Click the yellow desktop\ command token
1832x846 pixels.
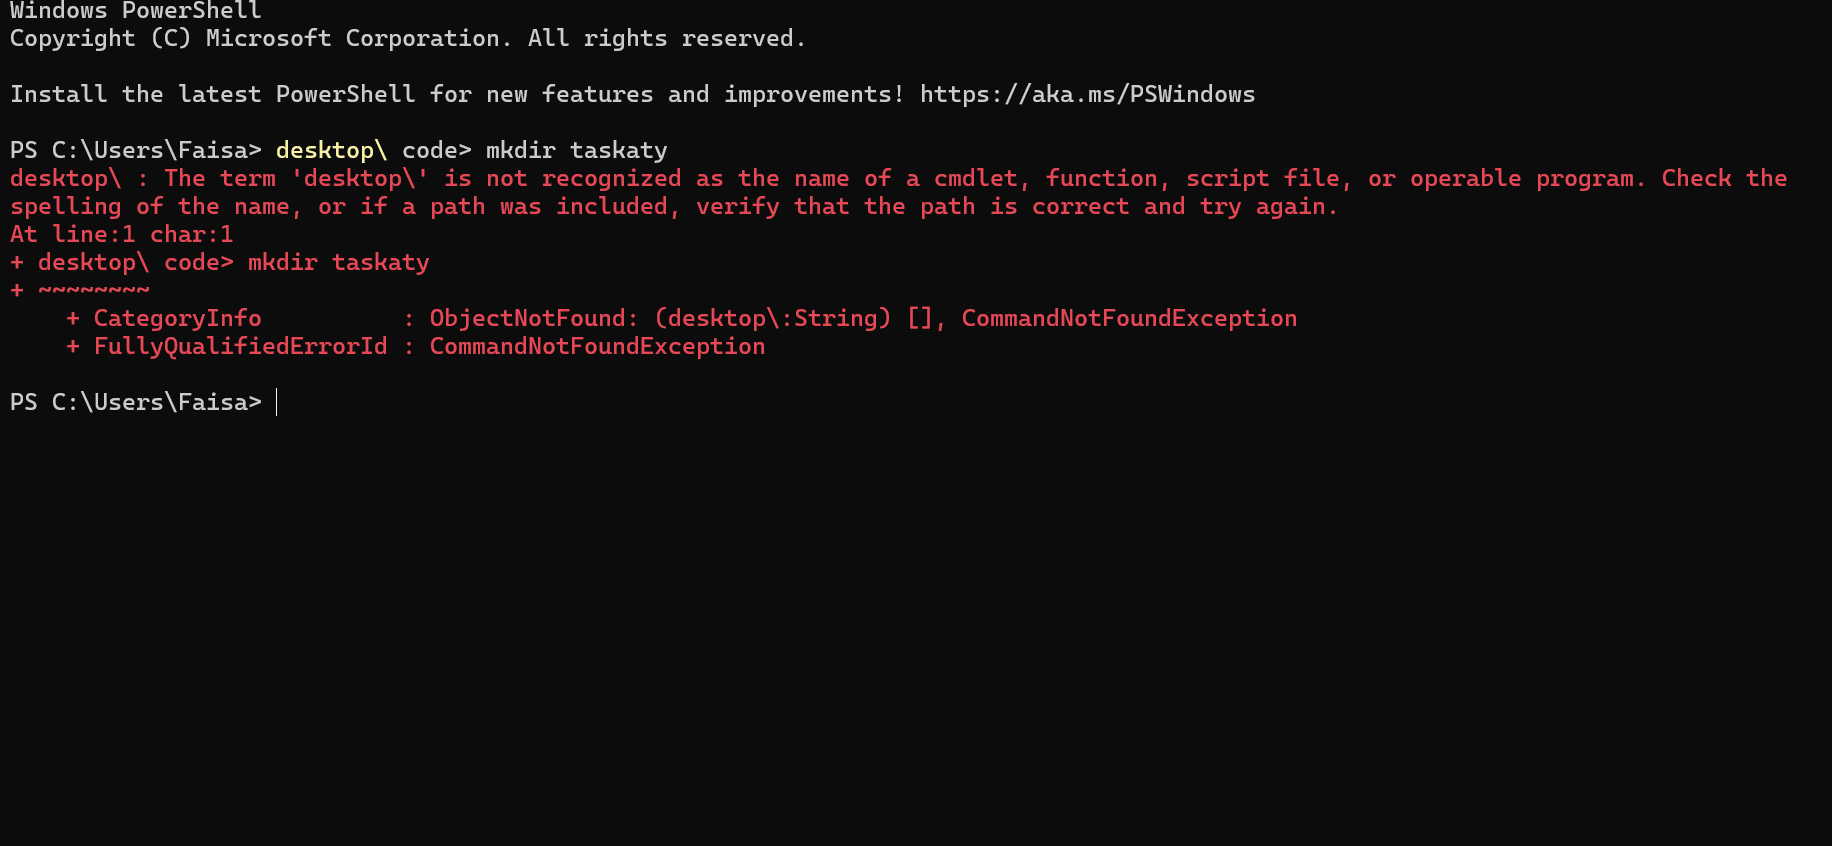tap(331, 150)
